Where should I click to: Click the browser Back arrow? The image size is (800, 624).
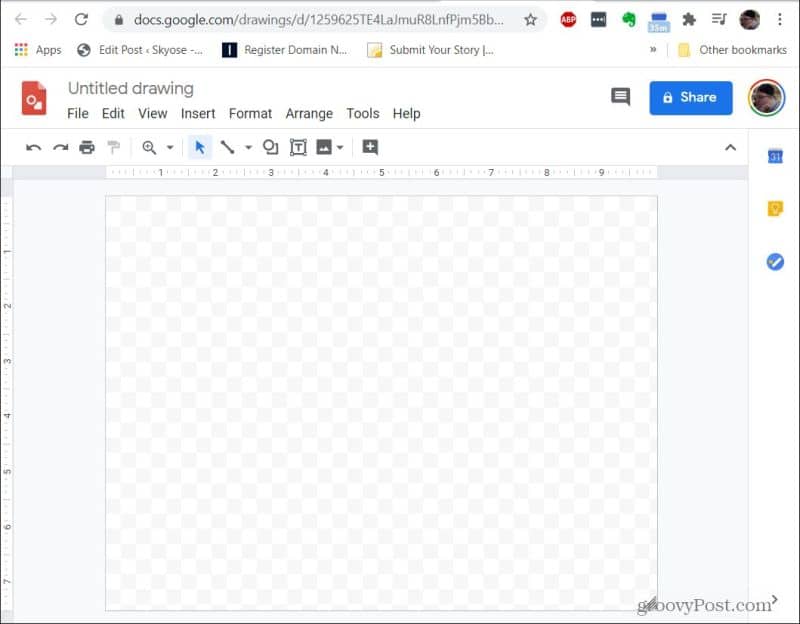pyautogui.click(x=20, y=19)
